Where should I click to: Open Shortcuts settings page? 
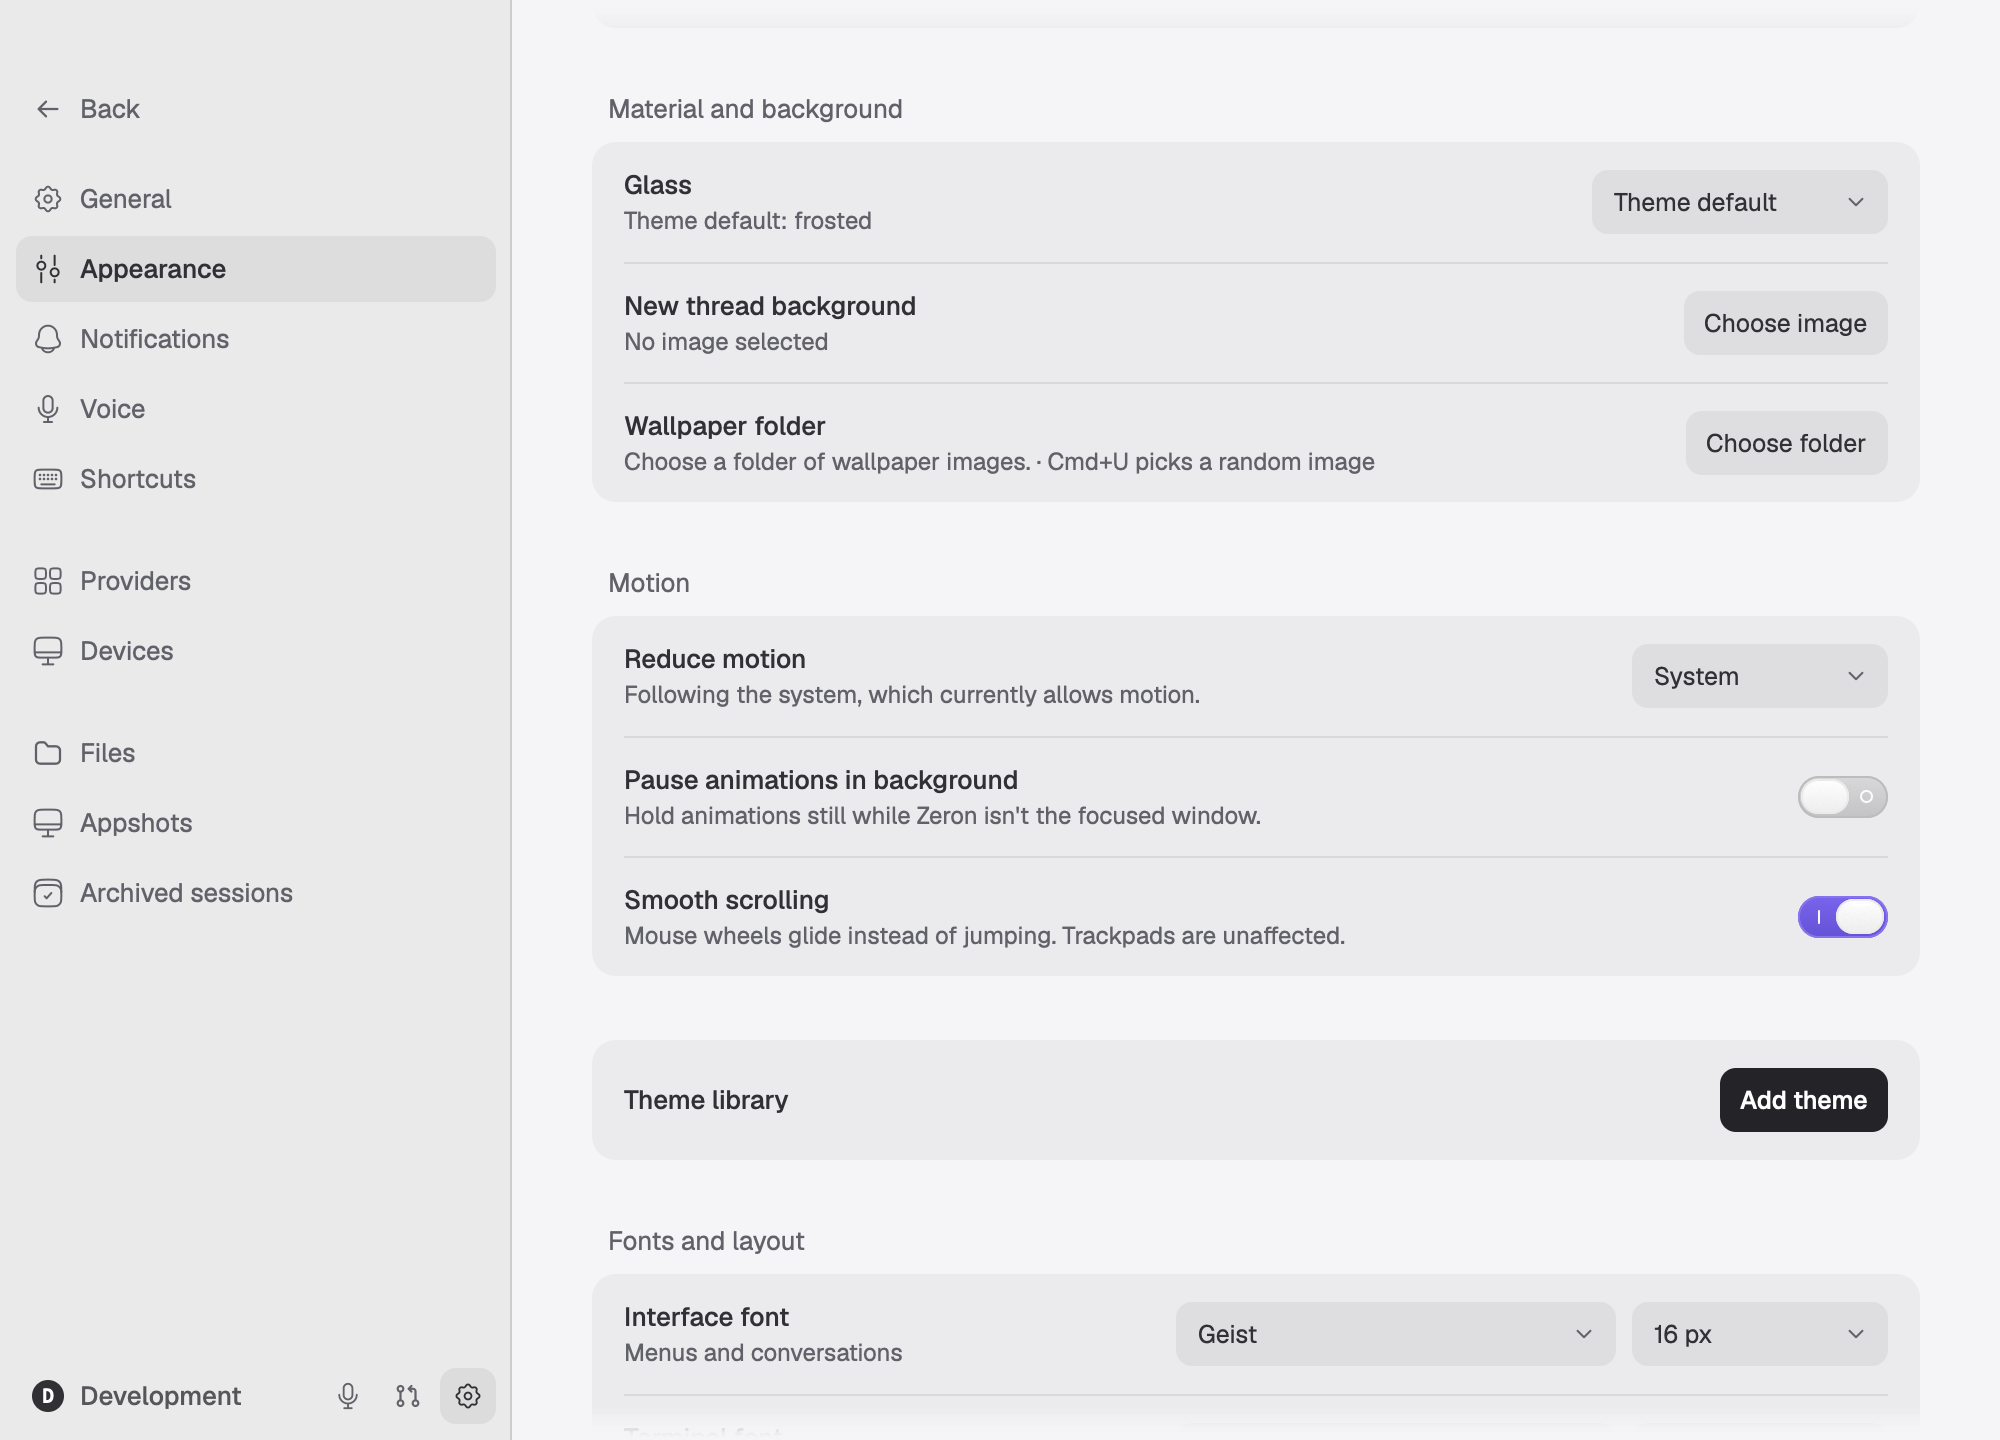[256, 479]
